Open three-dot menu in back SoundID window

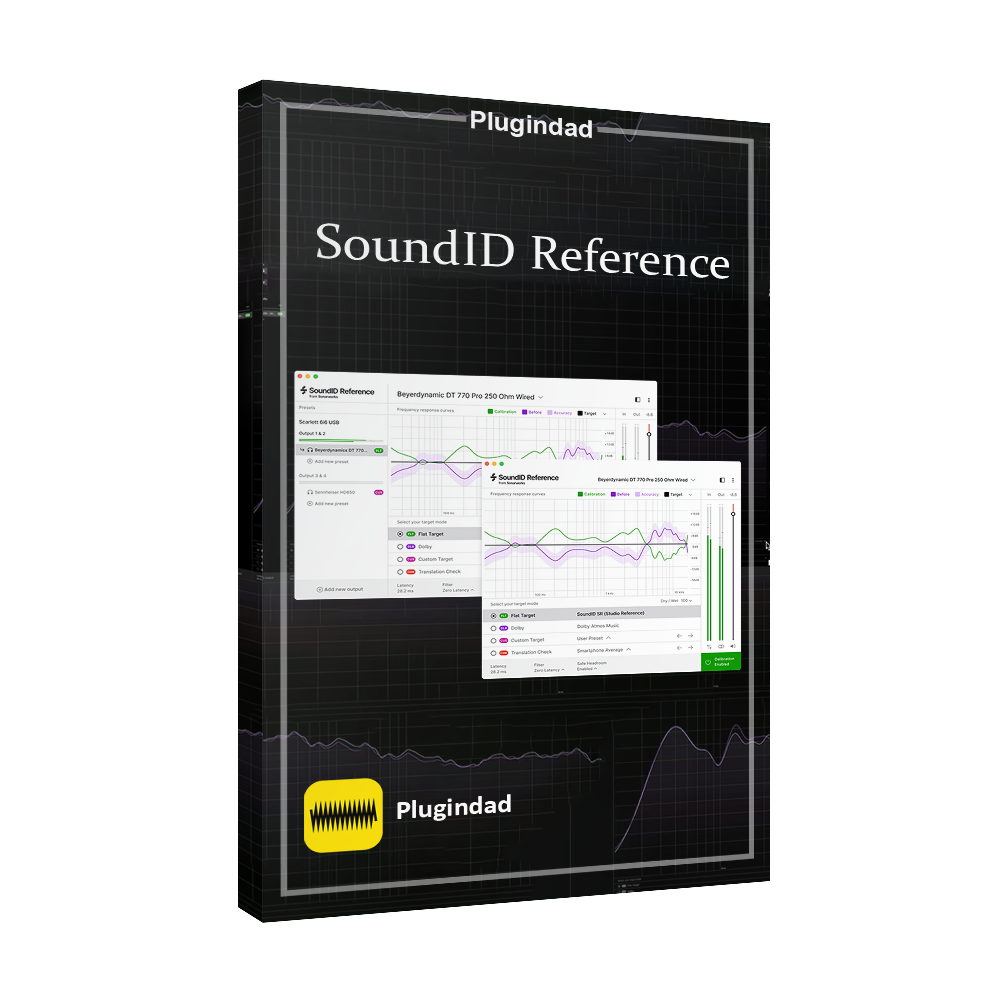[x=649, y=400]
